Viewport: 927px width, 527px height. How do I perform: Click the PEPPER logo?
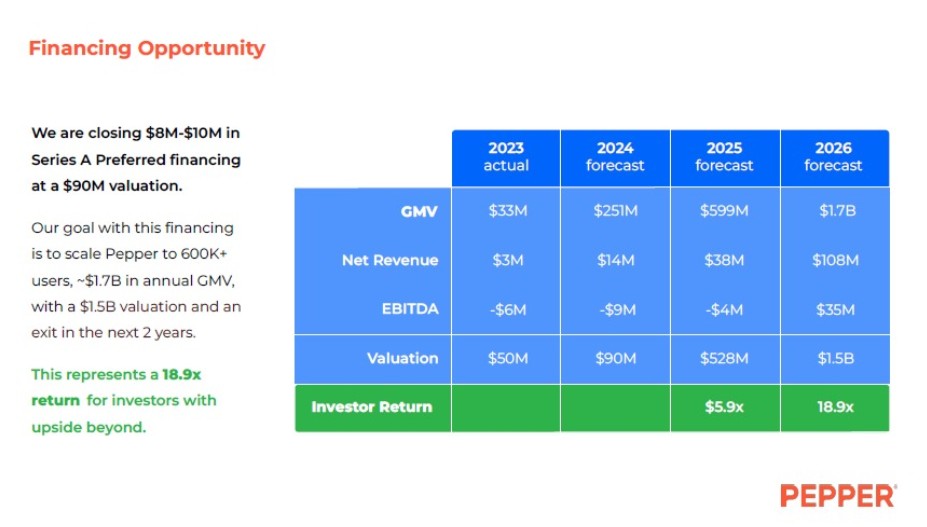point(838,496)
